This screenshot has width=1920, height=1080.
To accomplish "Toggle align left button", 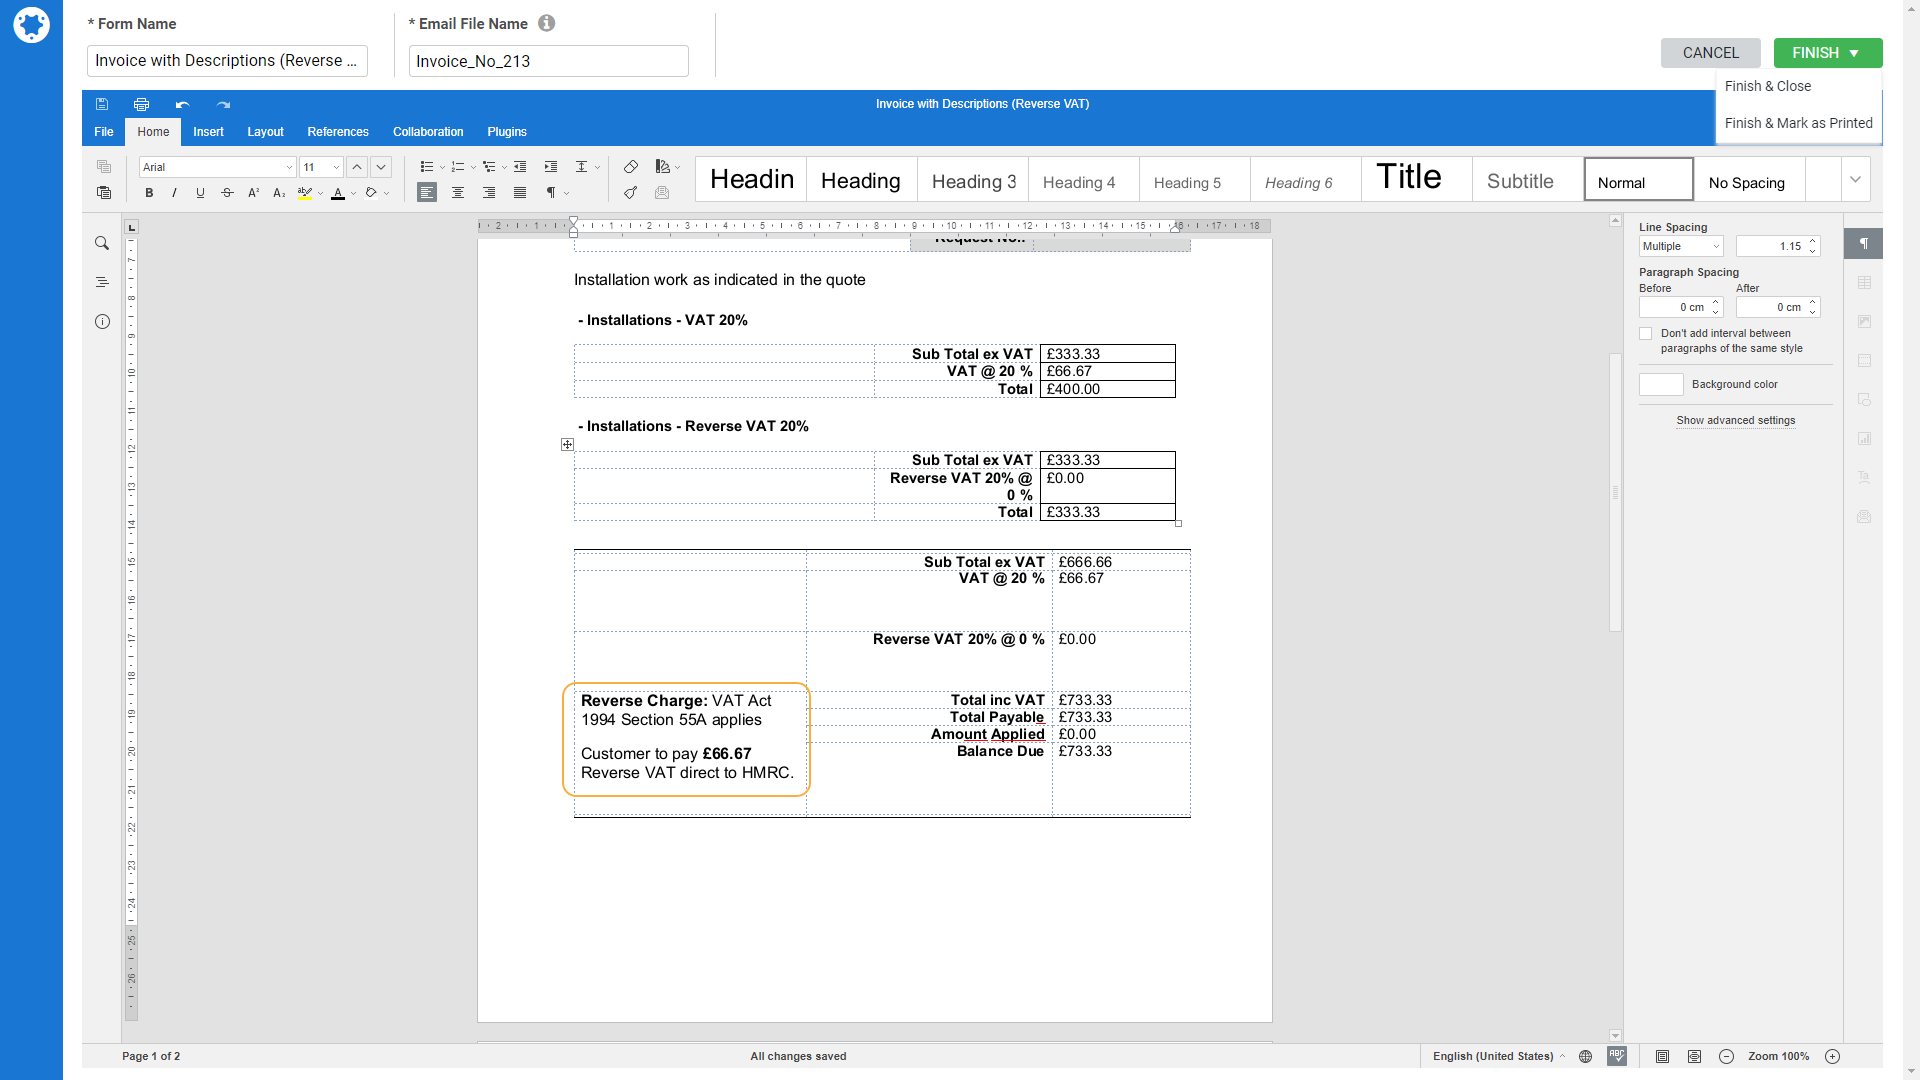I will (427, 193).
